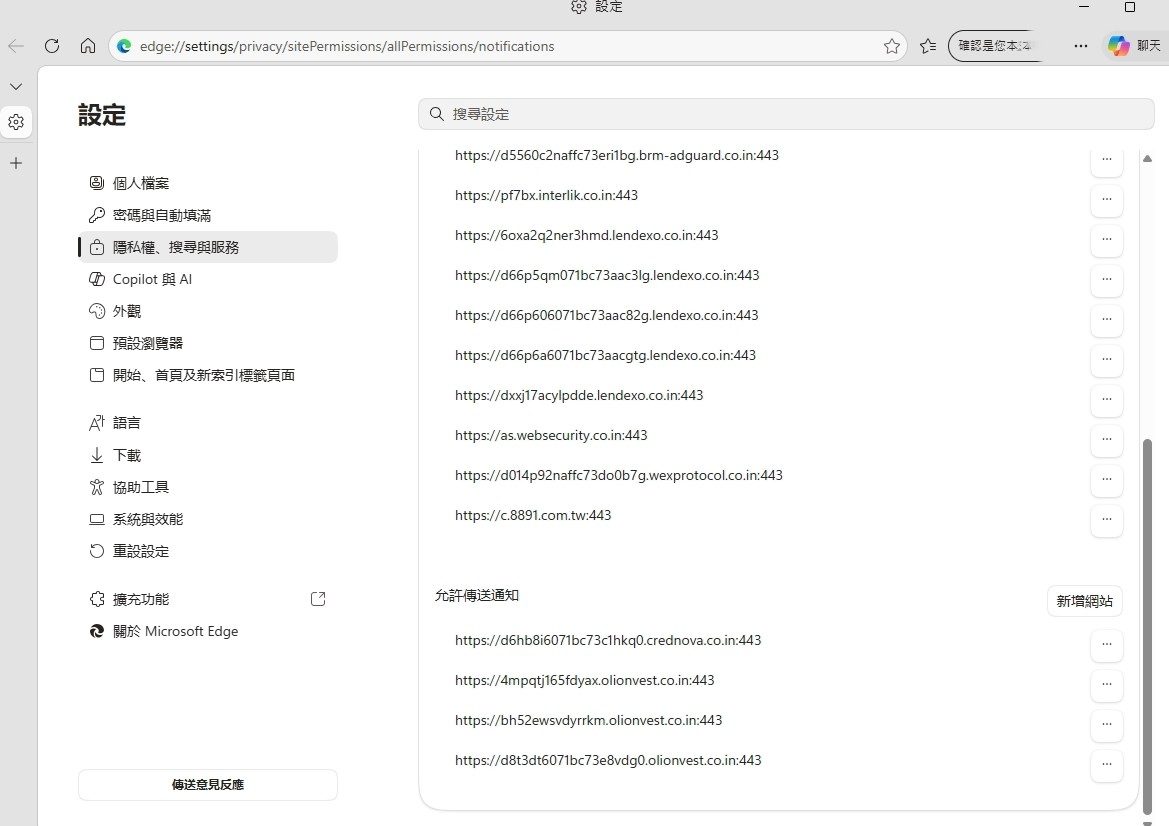Viewport: 1169px width, 826px height.
Task: Open 擴充功能 in sidebar
Action: click(208, 599)
